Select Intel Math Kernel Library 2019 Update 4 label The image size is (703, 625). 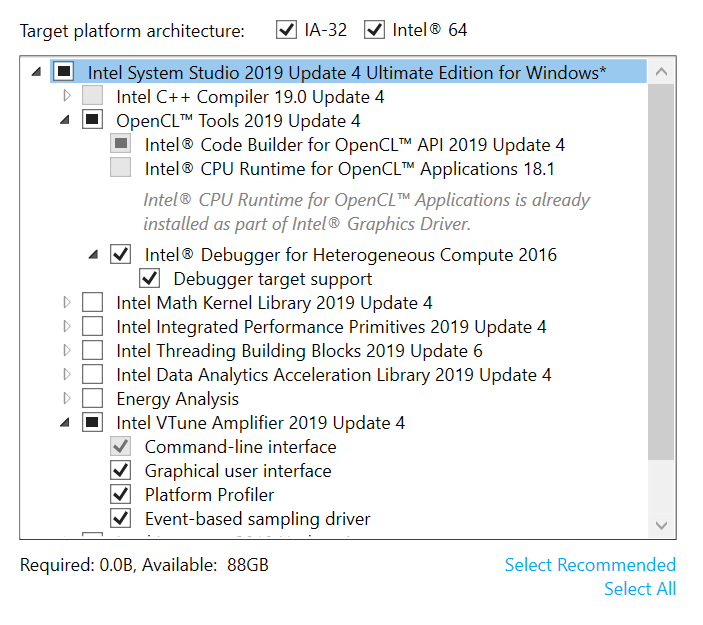tap(274, 303)
